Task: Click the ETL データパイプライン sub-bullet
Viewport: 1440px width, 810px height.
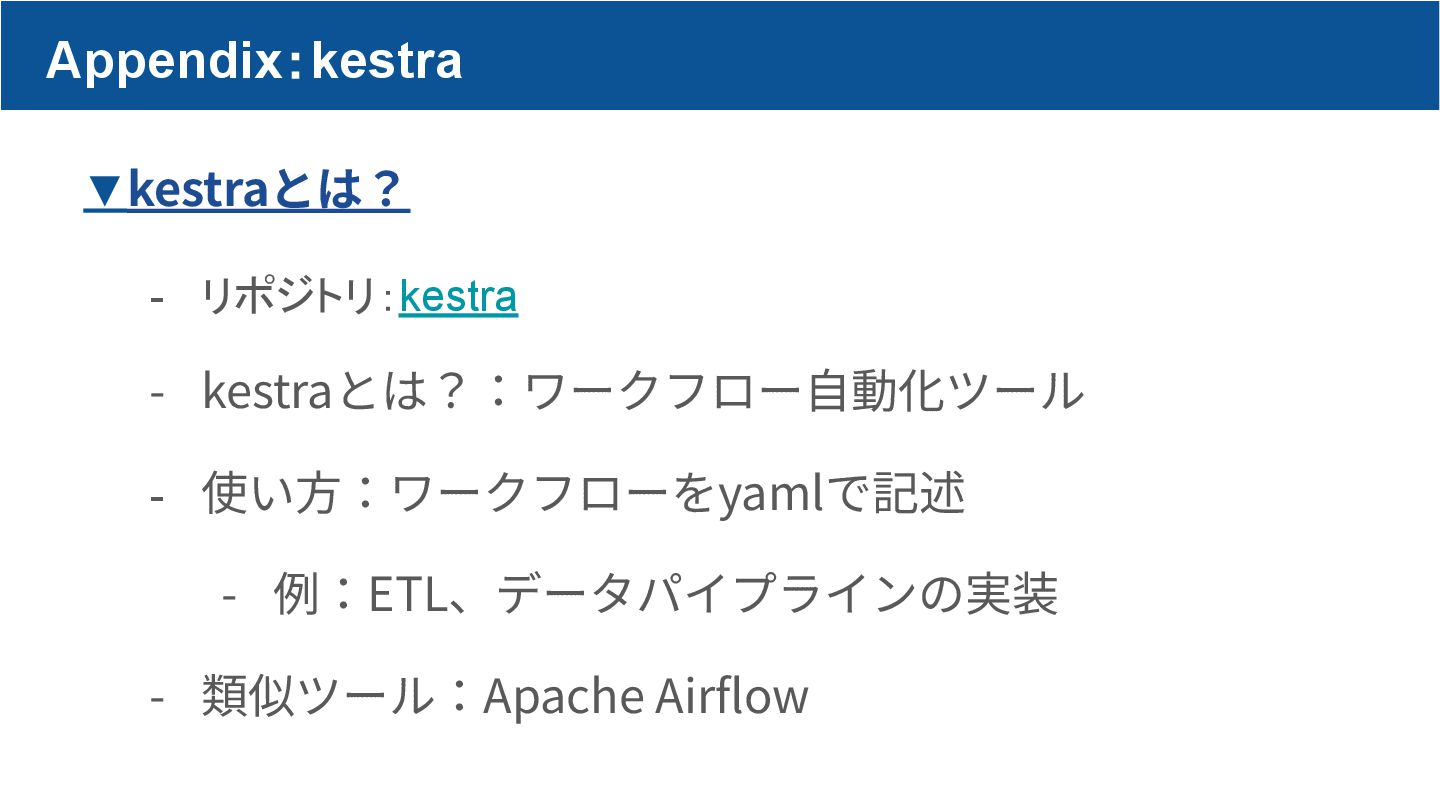Action: pos(666,595)
